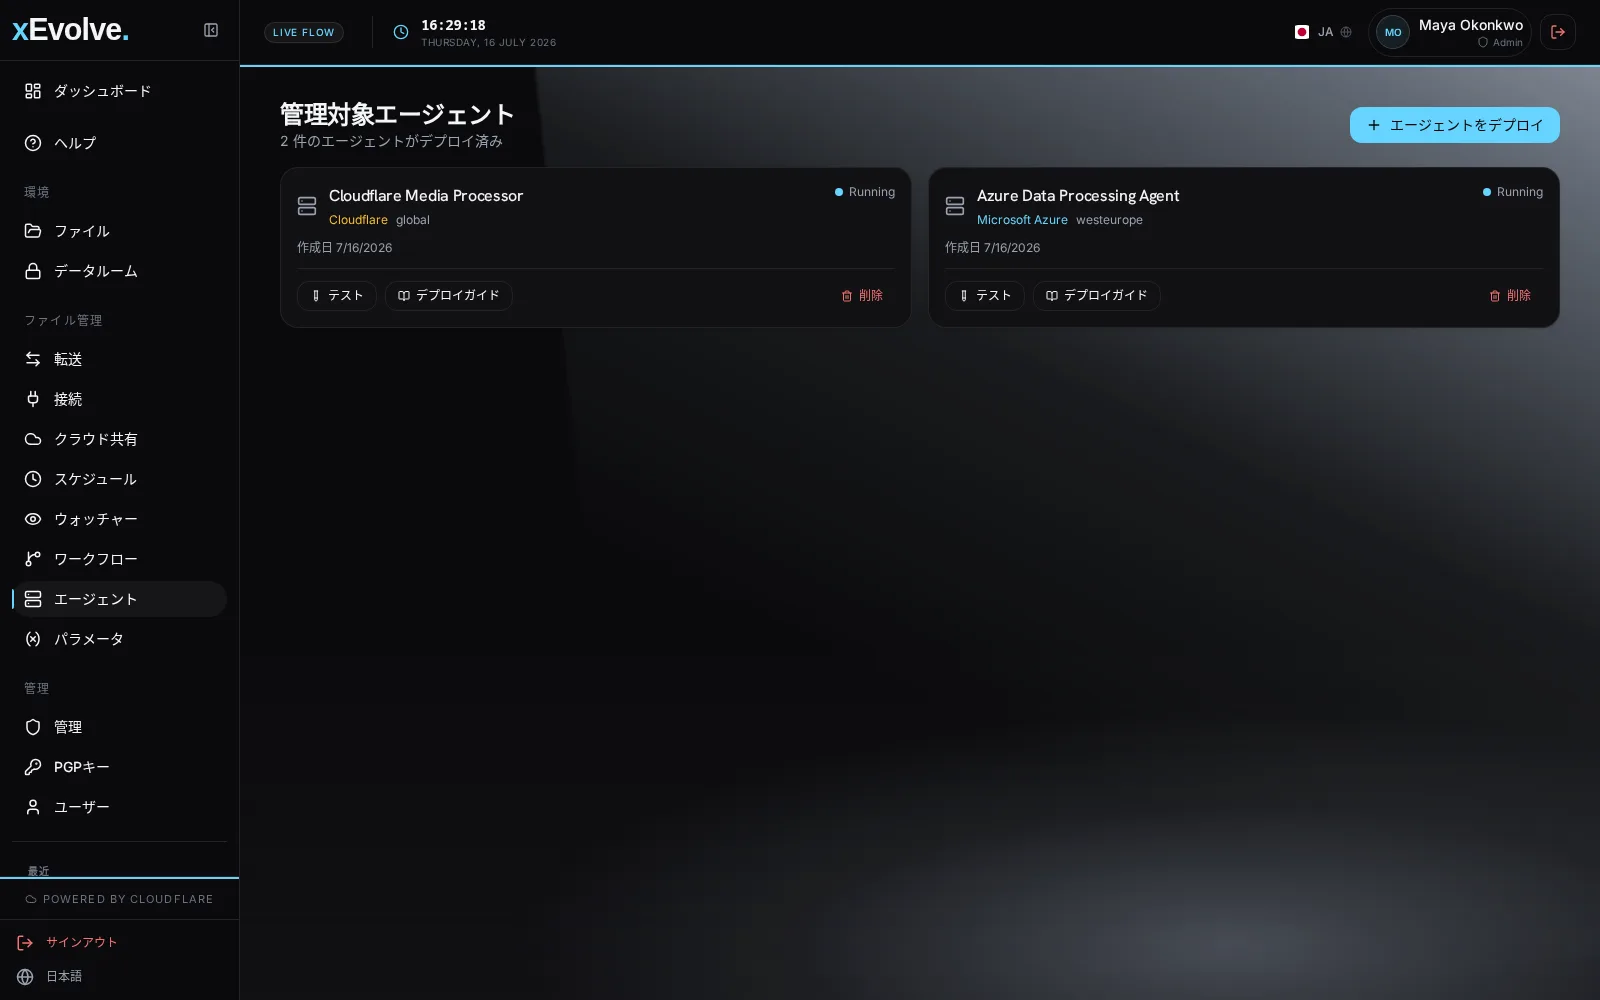This screenshot has height=1000, width=1600.
Task: Open ファイル in the sidebar
Action: pyautogui.click(x=119, y=231)
